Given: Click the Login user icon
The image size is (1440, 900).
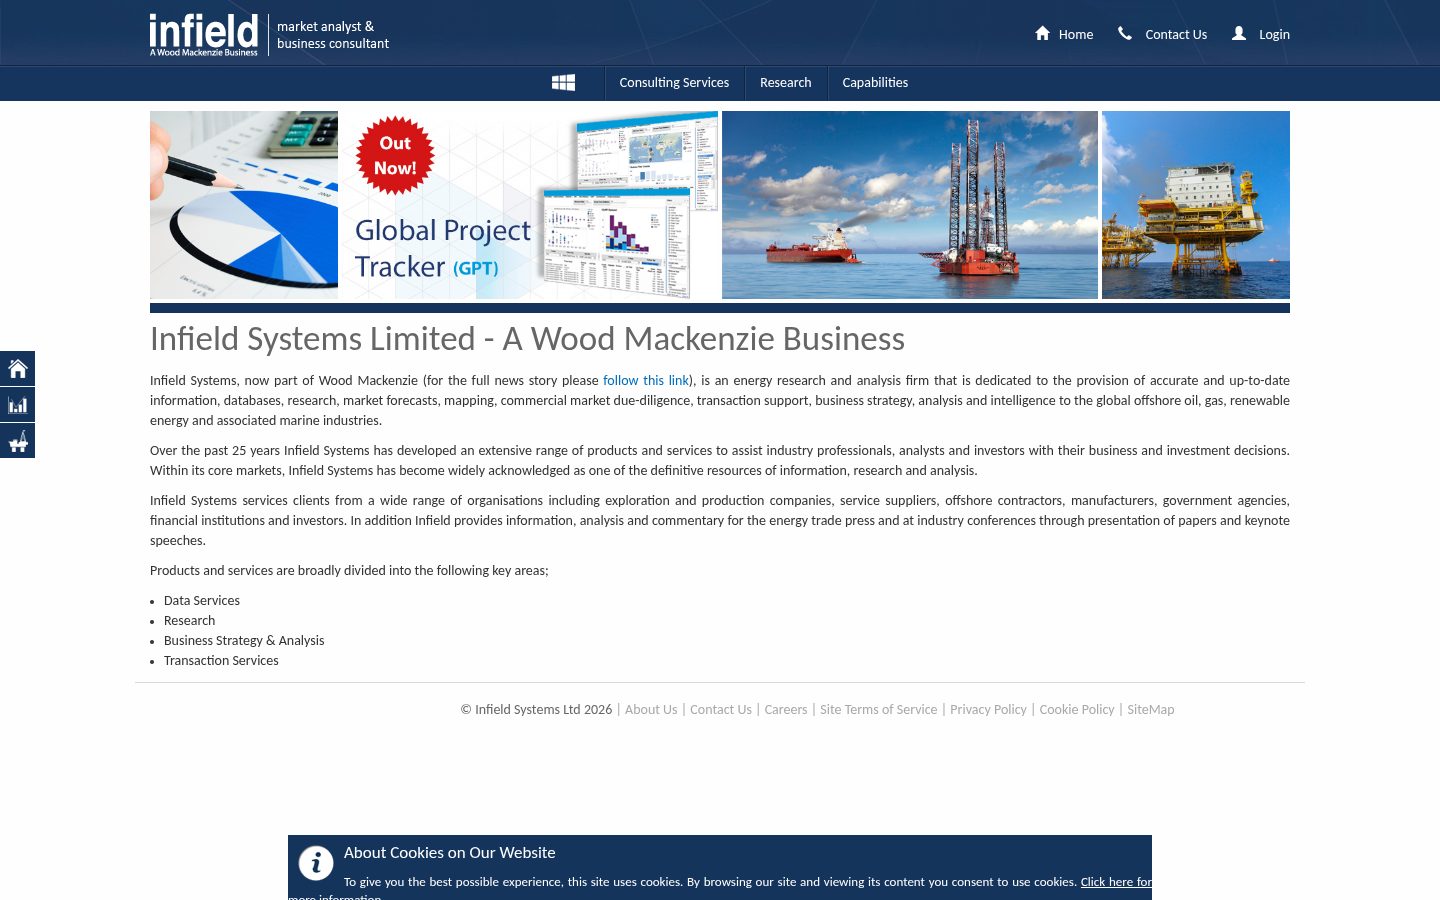Looking at the screenshot, I should (1239, 33).
